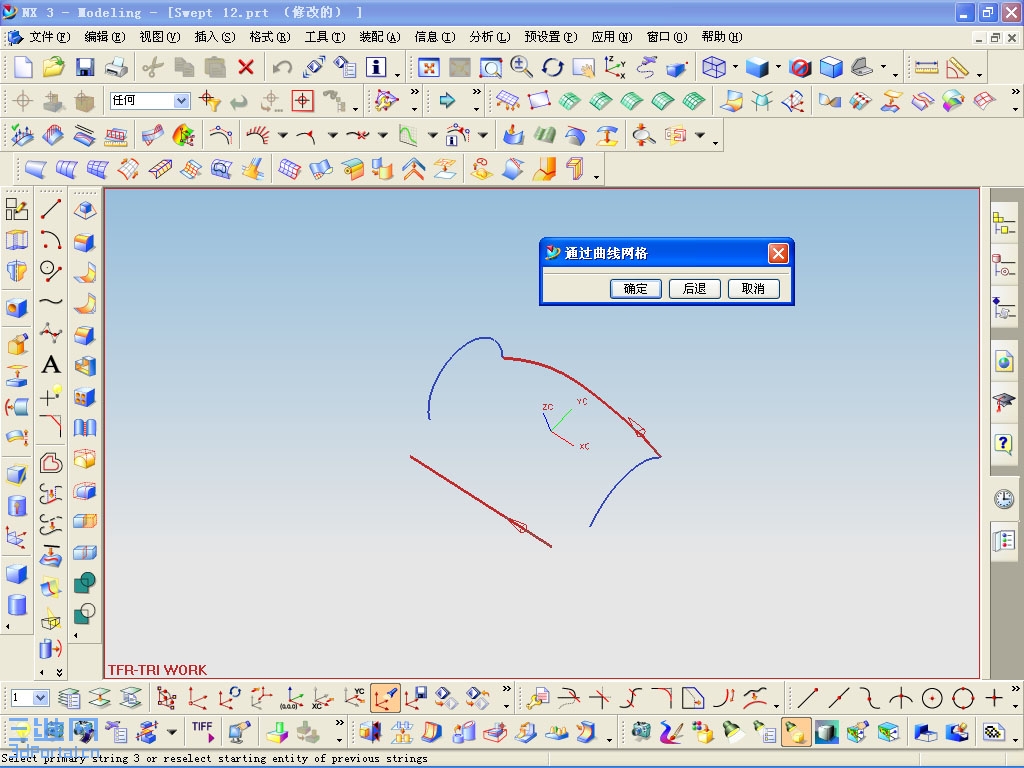Image resolution: width=1024 pixels, height=768 pixels.
Task: Open the 帮助(H) menu
Action: pos(722,37)
